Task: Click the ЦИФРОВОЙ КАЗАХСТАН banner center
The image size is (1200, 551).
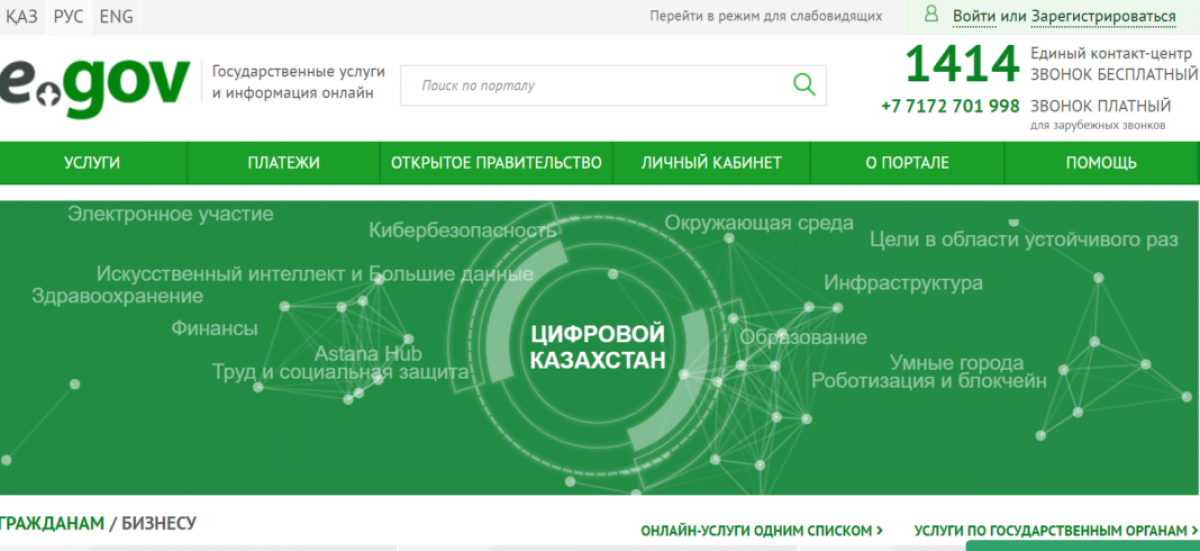Action: [x=597, y=347]
